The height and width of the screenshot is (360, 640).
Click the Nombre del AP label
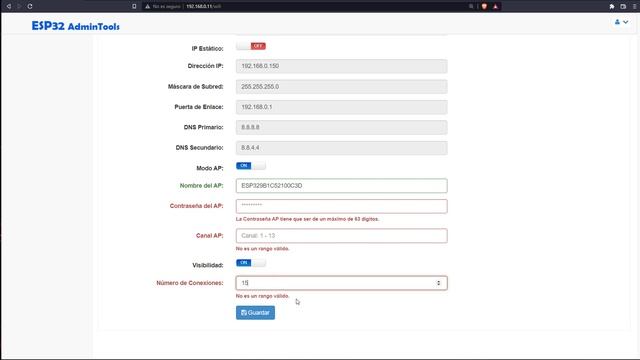pyautogui.click(x=201, y=186)
